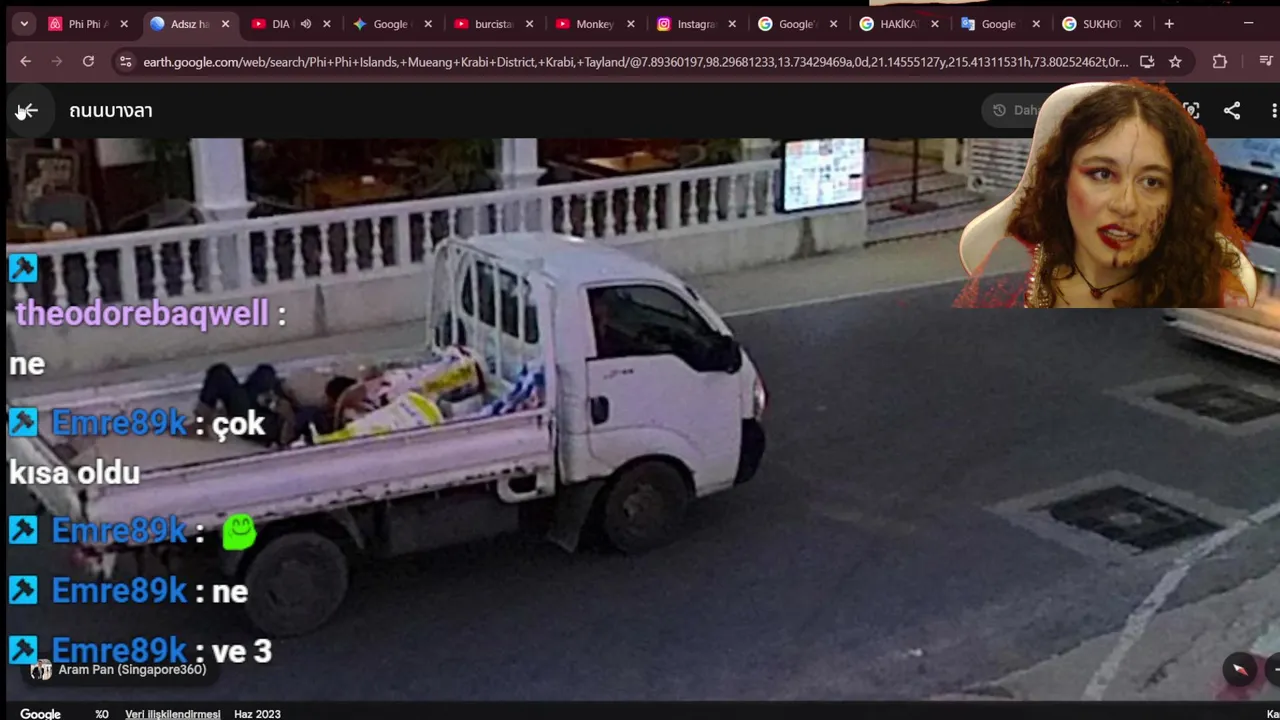
Task: Close the SUKHOT tab
Action: coord(1137,24)
